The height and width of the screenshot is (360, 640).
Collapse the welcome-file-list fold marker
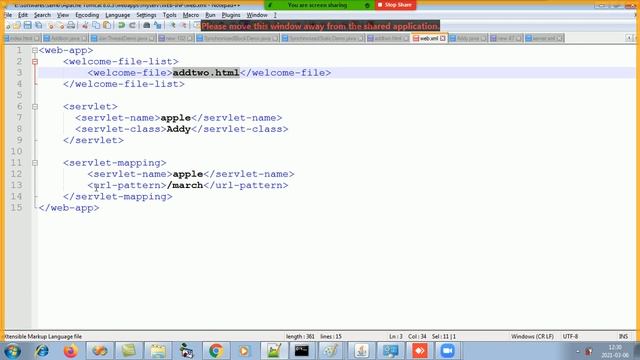click(x=35, y=62)
